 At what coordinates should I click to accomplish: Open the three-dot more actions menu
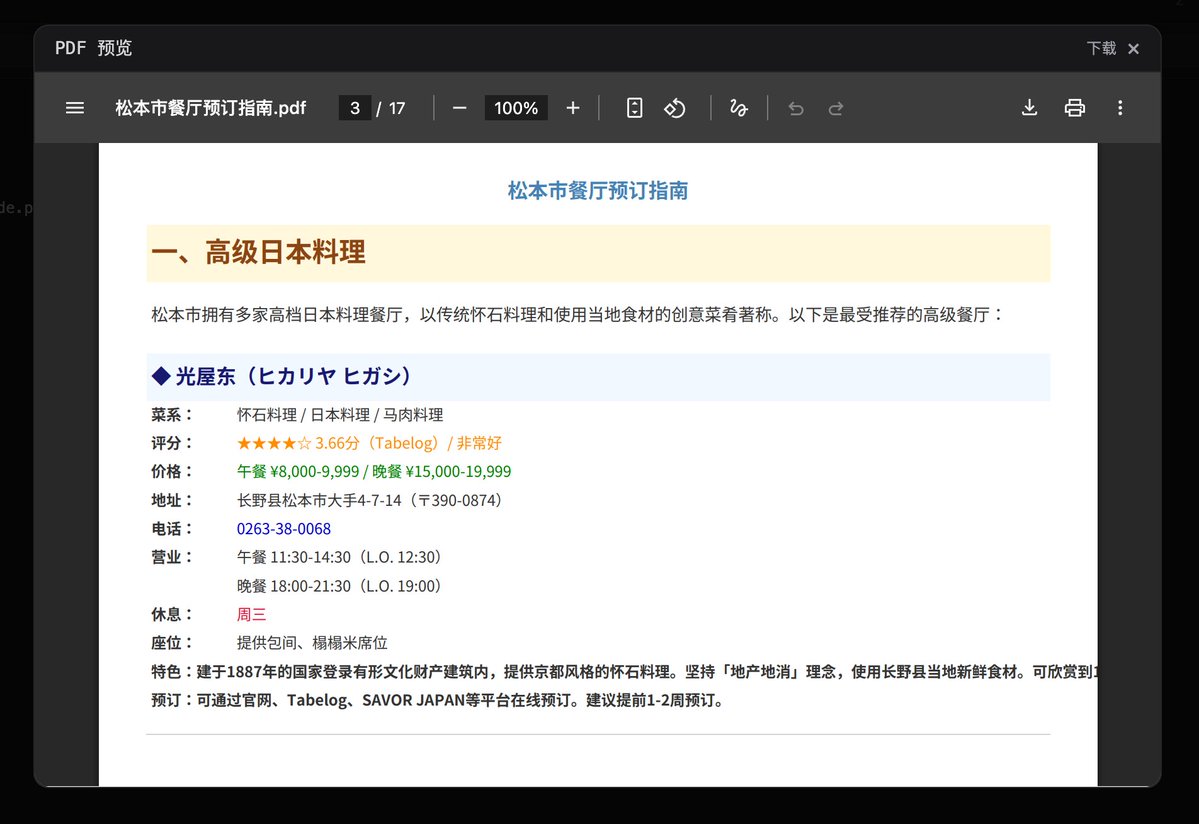click(1120, 108)
